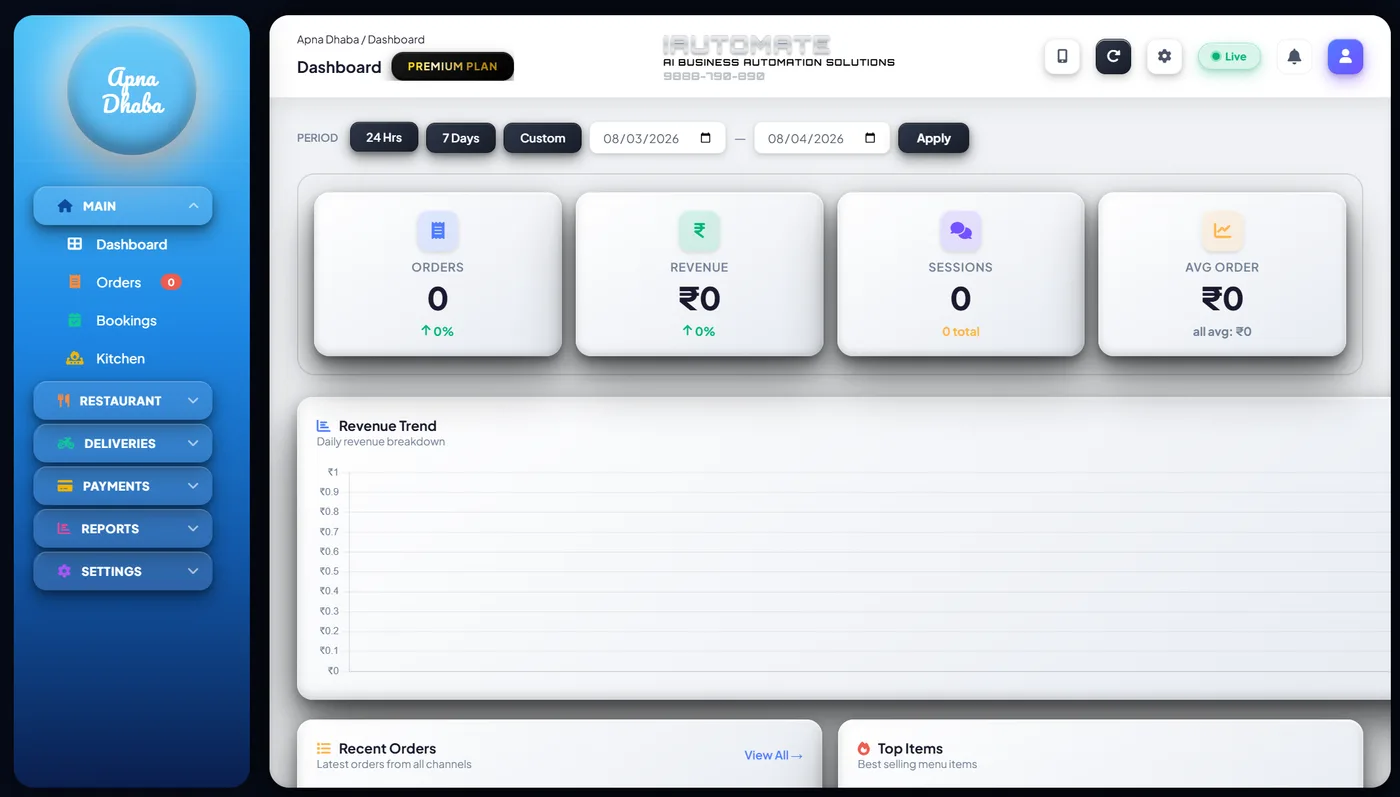The image size is (1400, 797).
Task: Click the Premium Plan badge
Action: pos(452,67)
